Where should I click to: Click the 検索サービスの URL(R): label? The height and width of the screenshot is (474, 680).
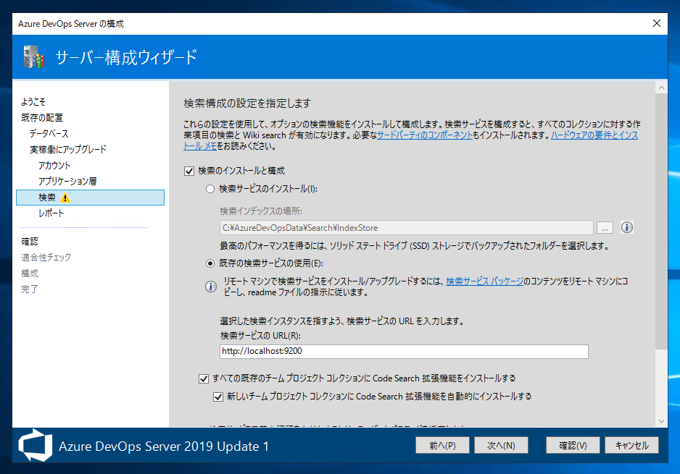point(260,336)
